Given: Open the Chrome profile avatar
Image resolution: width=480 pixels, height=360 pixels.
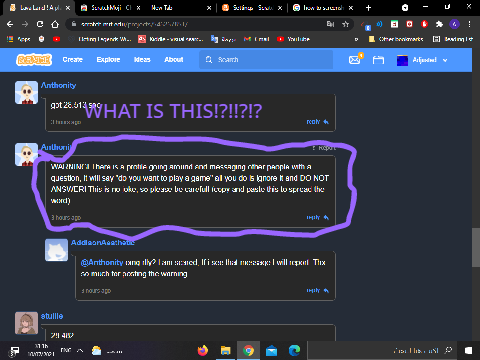Looking at the screenshot, I should (x=454, y=24).
